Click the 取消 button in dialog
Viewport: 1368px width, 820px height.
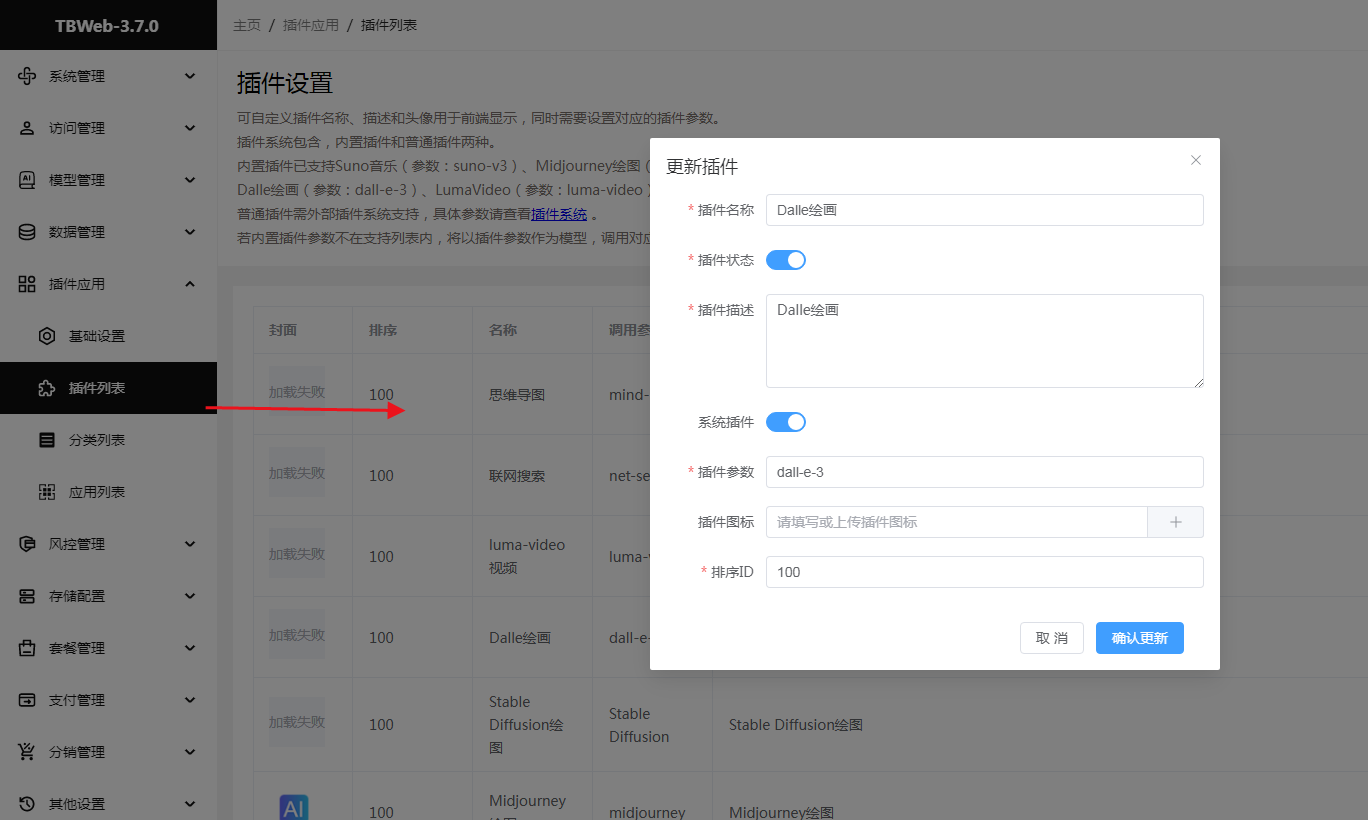[1051, 638]
